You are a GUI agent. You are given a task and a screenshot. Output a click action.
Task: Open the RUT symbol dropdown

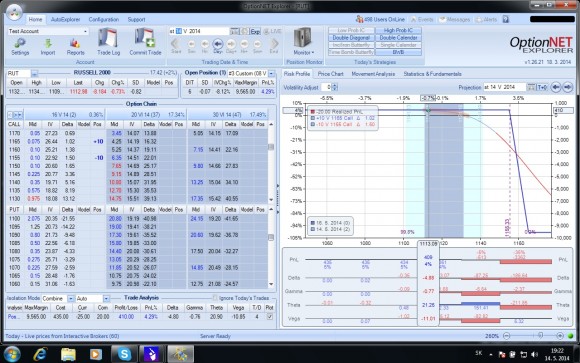[34, 73]
